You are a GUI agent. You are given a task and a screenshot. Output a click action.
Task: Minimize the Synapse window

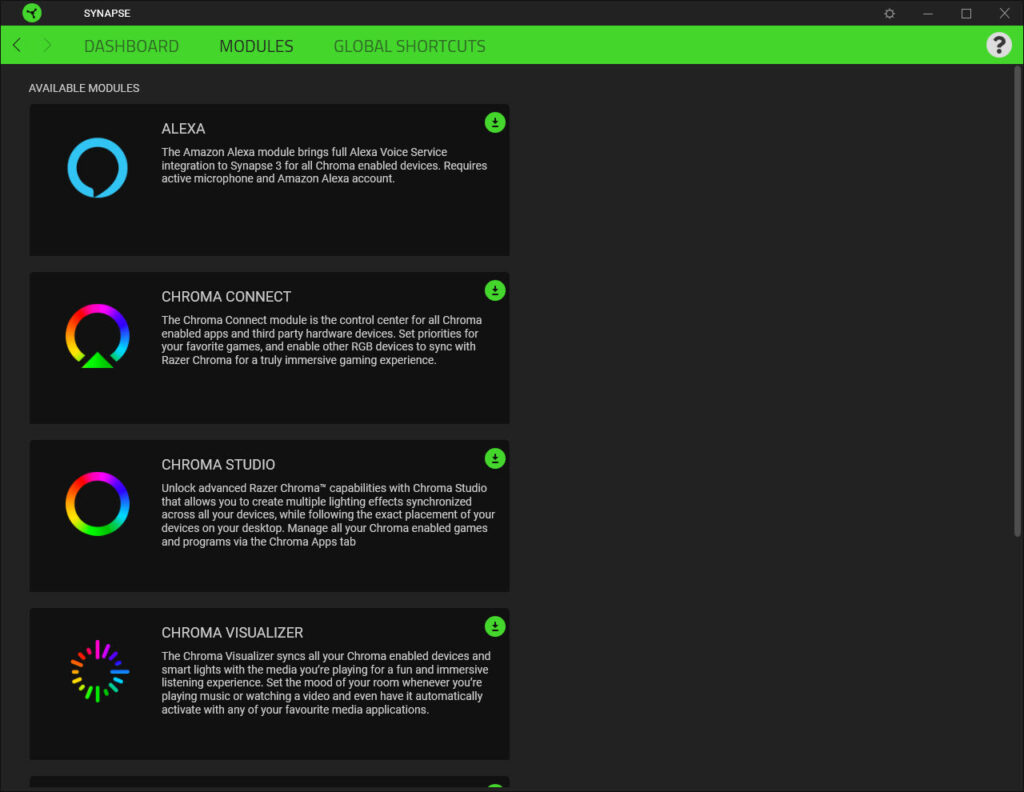click(x=927, y=13)
